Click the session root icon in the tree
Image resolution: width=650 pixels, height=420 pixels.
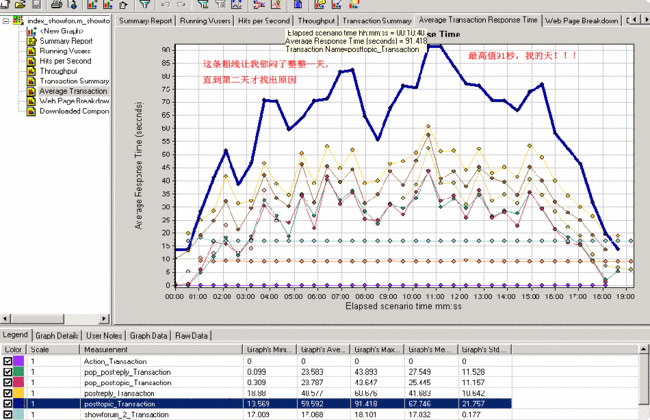(18, 20)
